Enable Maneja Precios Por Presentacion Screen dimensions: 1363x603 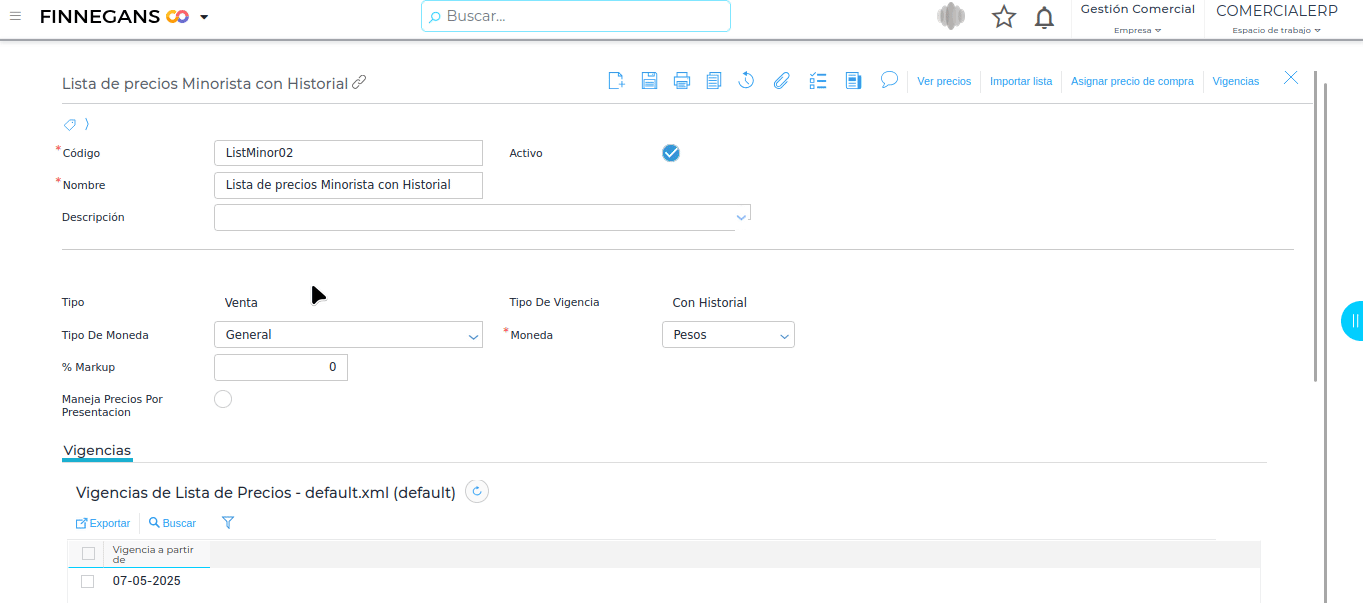click(x=223, y=399)
